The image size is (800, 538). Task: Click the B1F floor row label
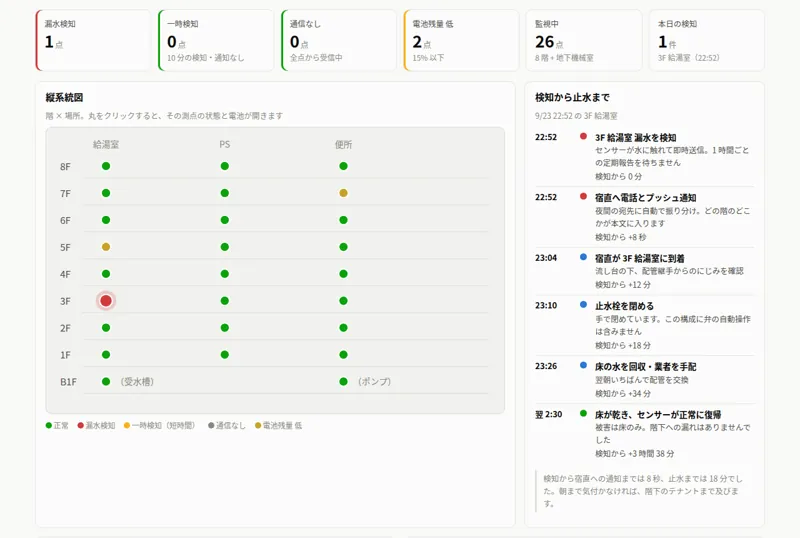pos(68,382)
